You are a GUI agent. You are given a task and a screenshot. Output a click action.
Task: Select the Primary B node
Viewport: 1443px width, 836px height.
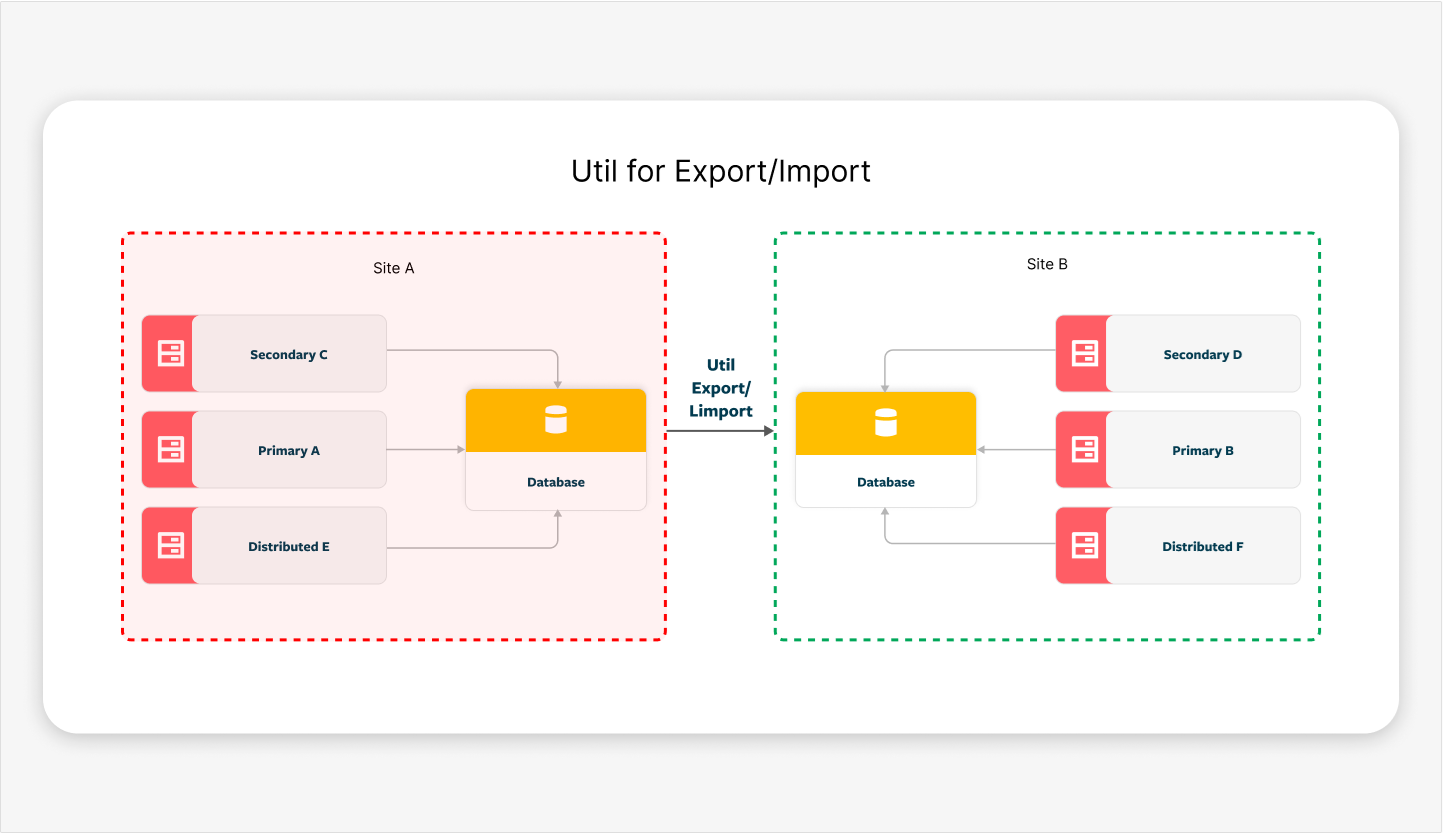point(1202,449)
